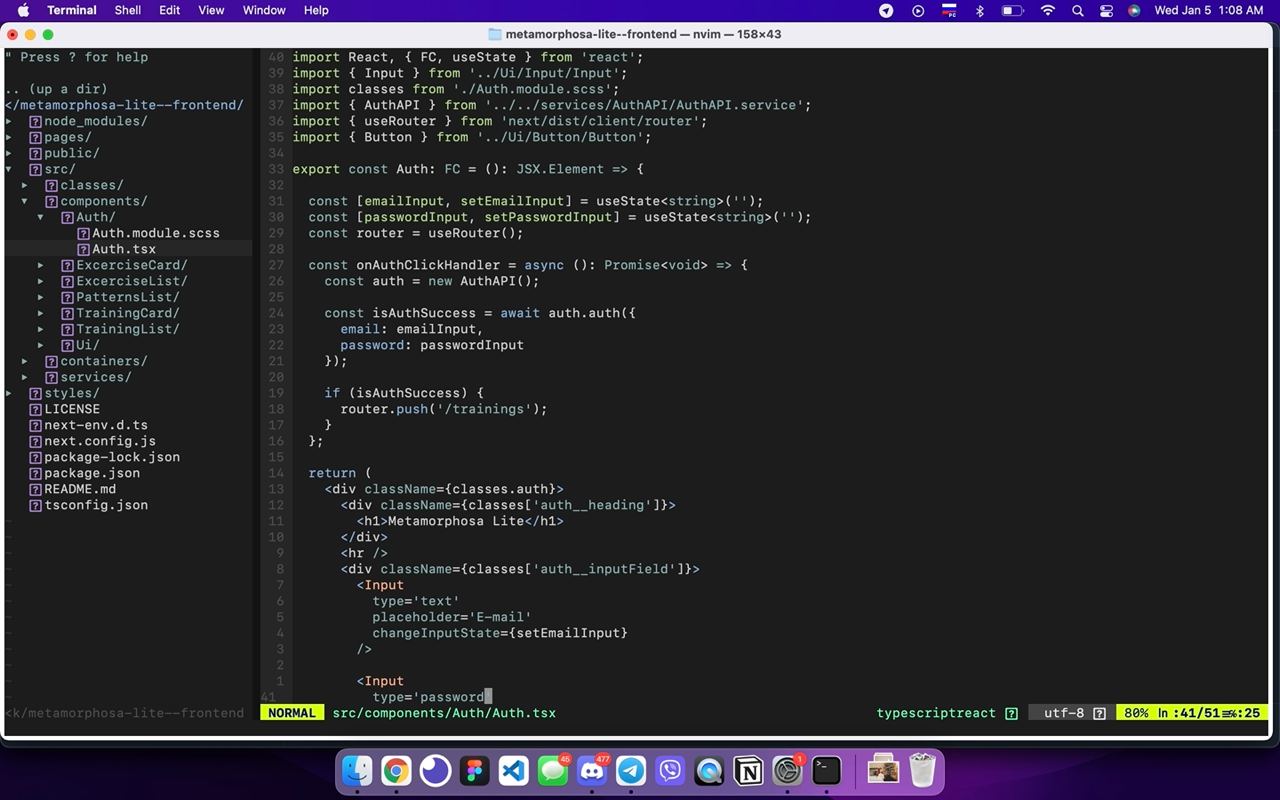Activate Siri from menu bar

[1134, 10]
